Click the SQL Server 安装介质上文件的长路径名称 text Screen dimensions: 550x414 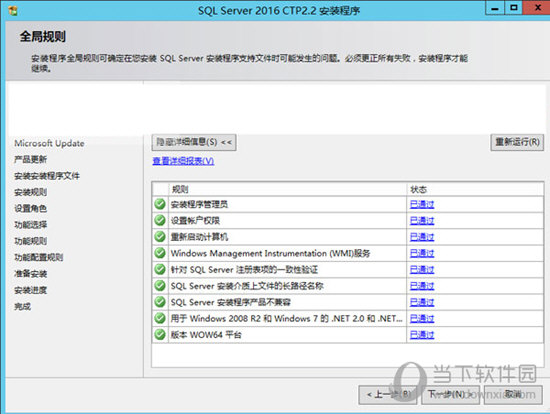(247, 286)
